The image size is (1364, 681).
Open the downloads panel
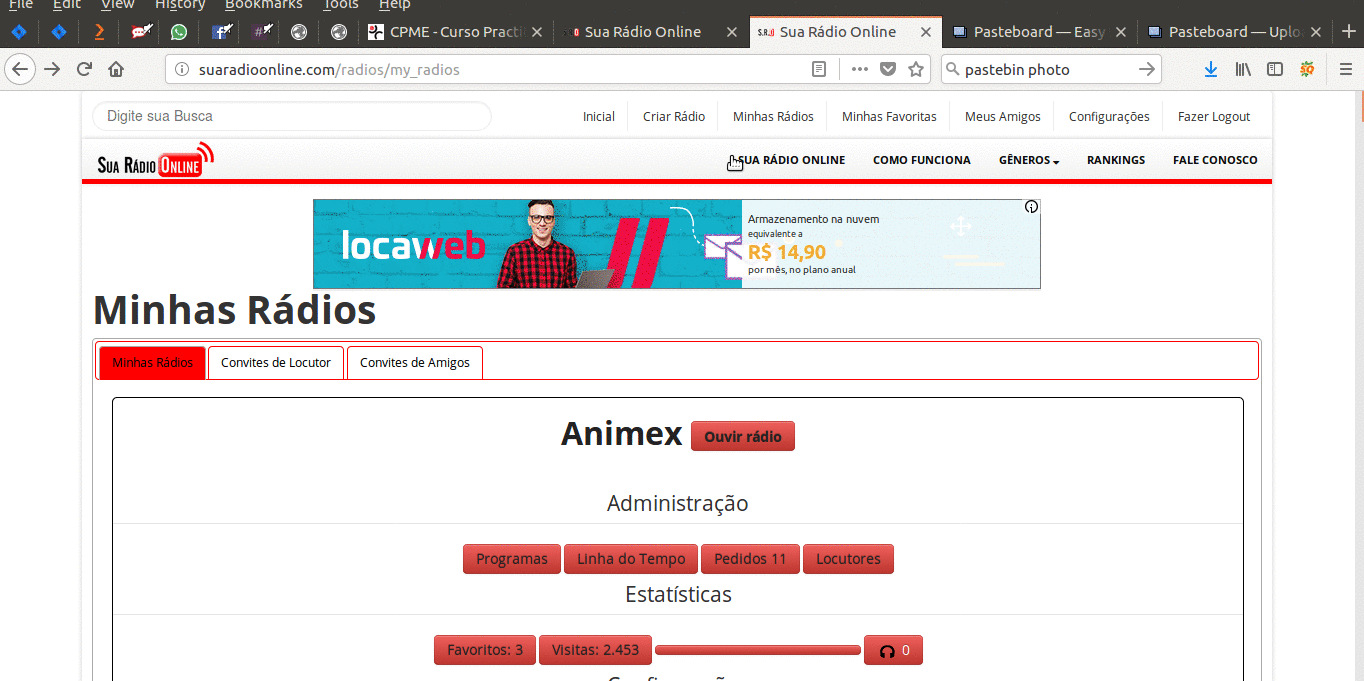coord(1210,69)
